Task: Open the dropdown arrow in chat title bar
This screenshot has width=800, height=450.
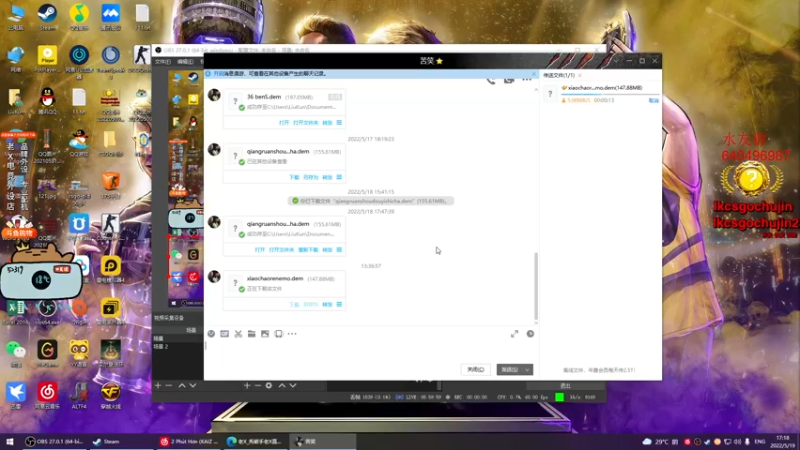Action: [x=616, y=61]
